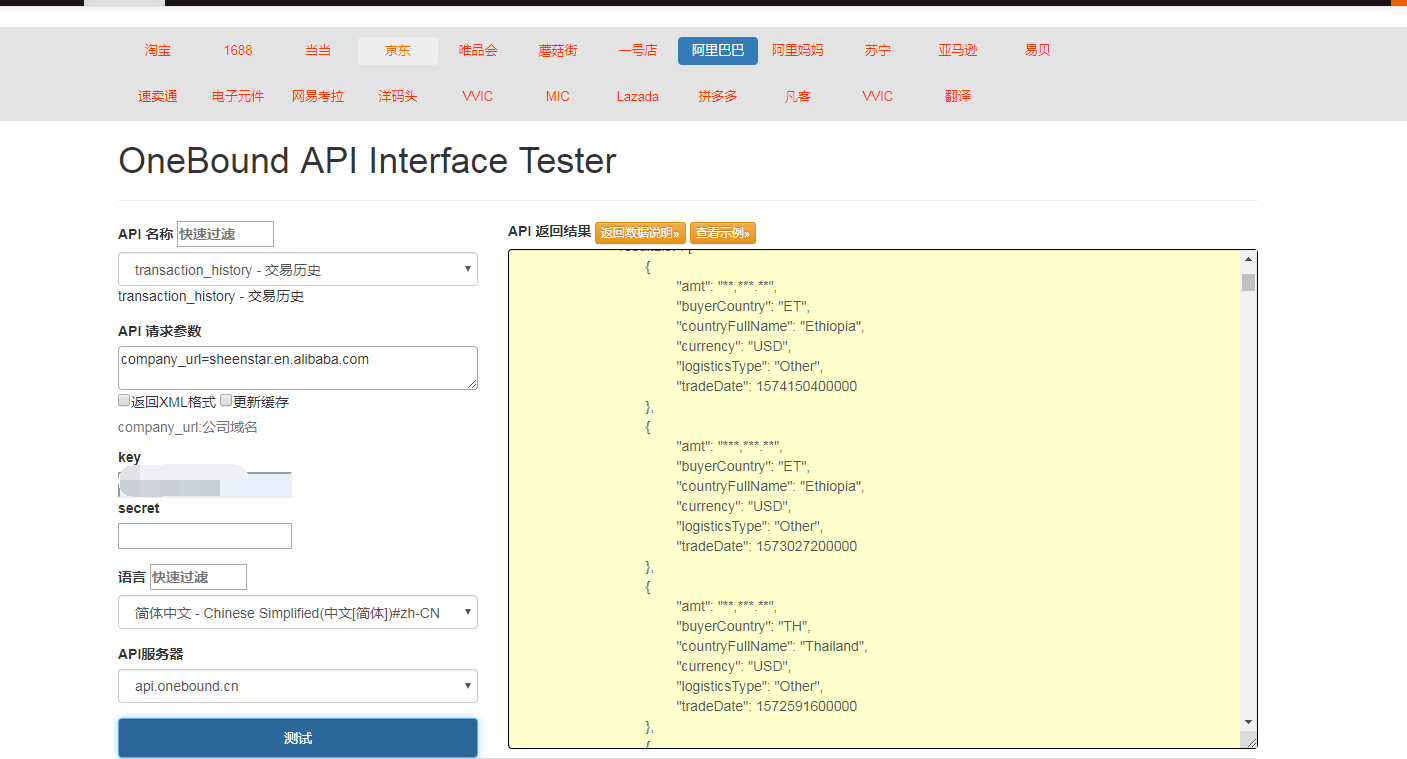Select the 蘑菇街 tab
Viewport: 1407px width, 759px height.
pyautogui.click(x=558, y=50)
